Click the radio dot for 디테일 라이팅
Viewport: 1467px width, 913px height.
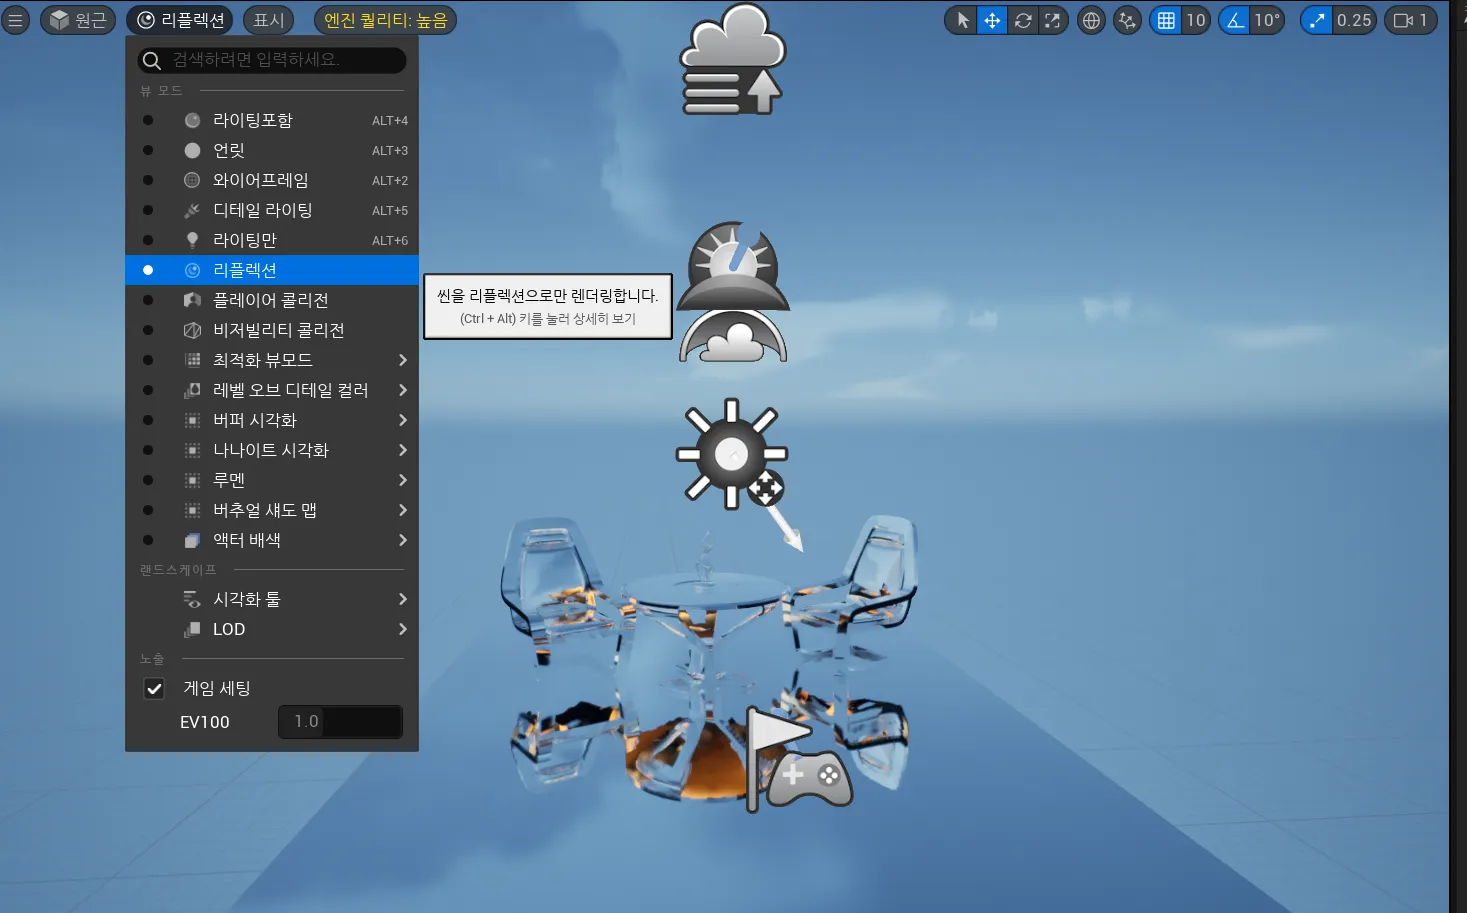[148, 210]
